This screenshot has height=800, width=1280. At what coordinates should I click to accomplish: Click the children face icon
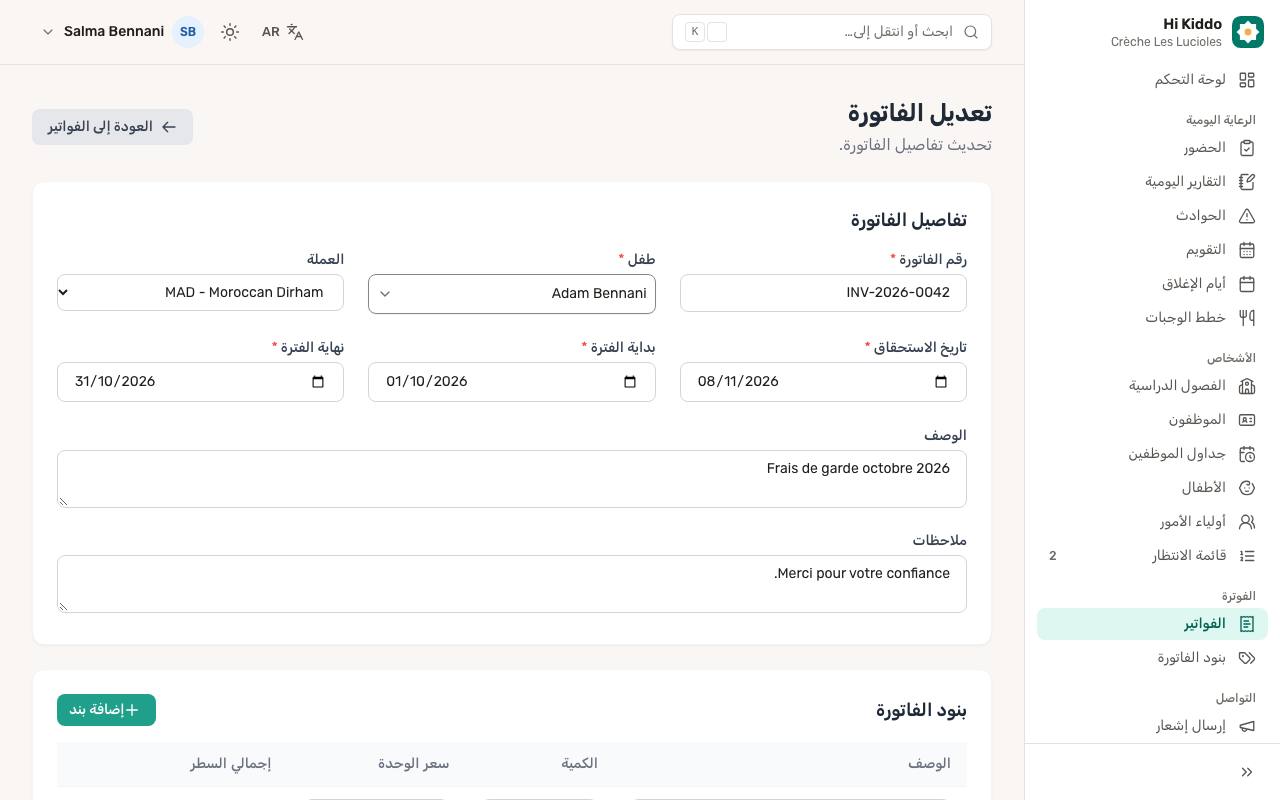(1247, 488)
